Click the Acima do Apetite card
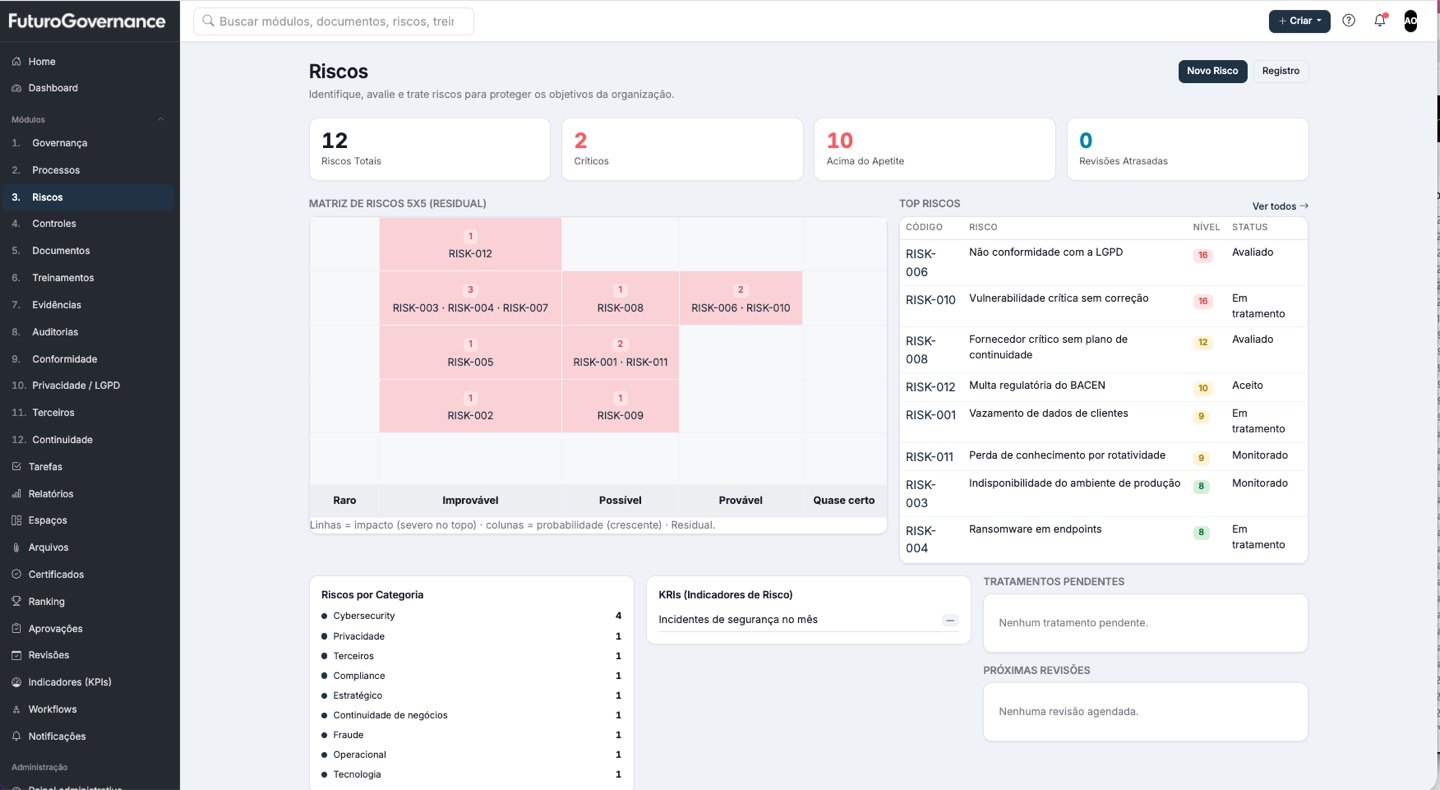Image resolution: width=1440 pixels, height=790 pixels. (935, 149)
